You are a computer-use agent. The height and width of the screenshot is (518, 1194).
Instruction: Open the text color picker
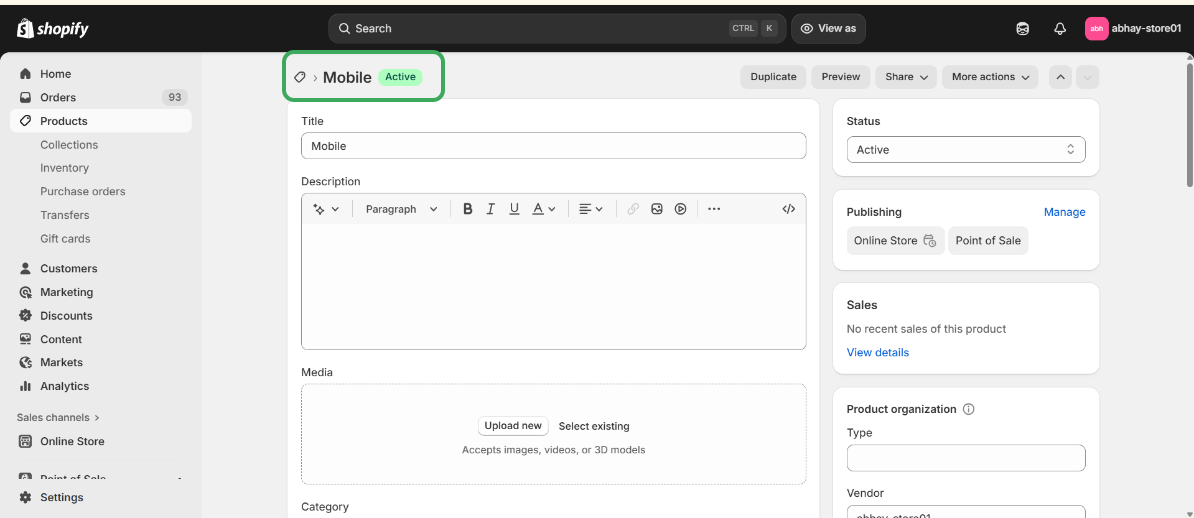coord(543,209)
